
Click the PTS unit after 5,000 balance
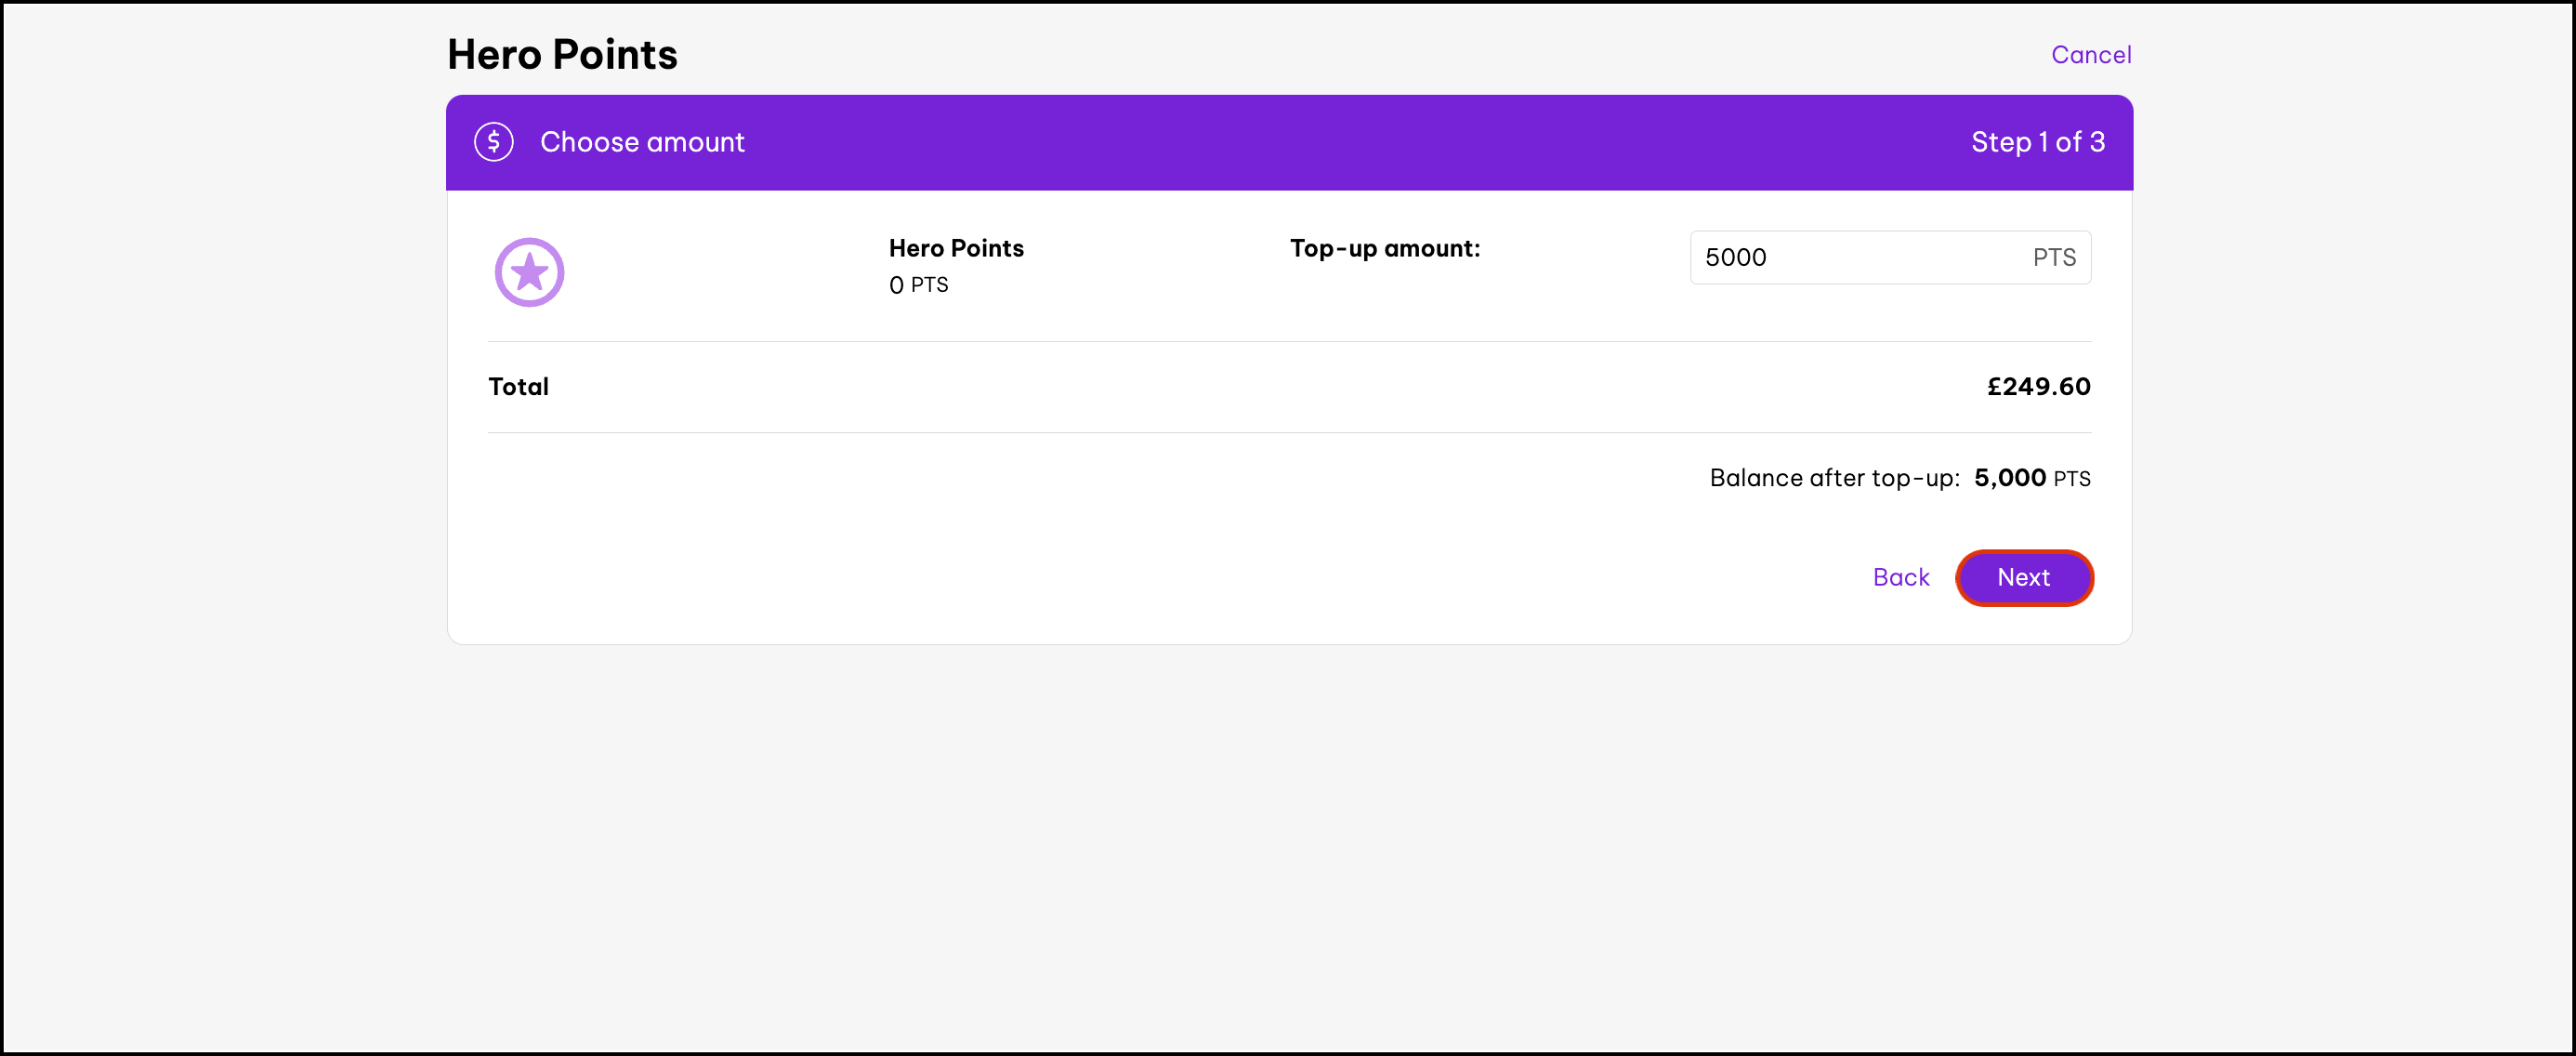tap(2072, 479)
